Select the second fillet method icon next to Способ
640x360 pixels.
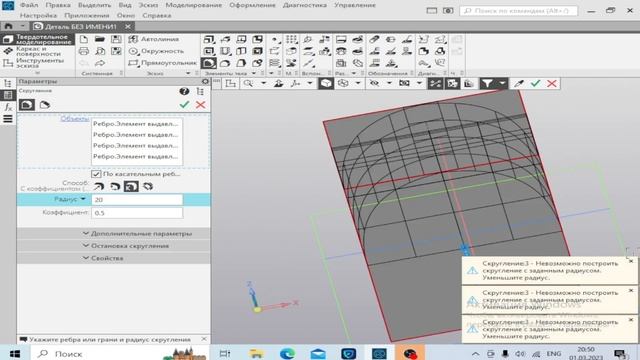(x=115, y=187)
